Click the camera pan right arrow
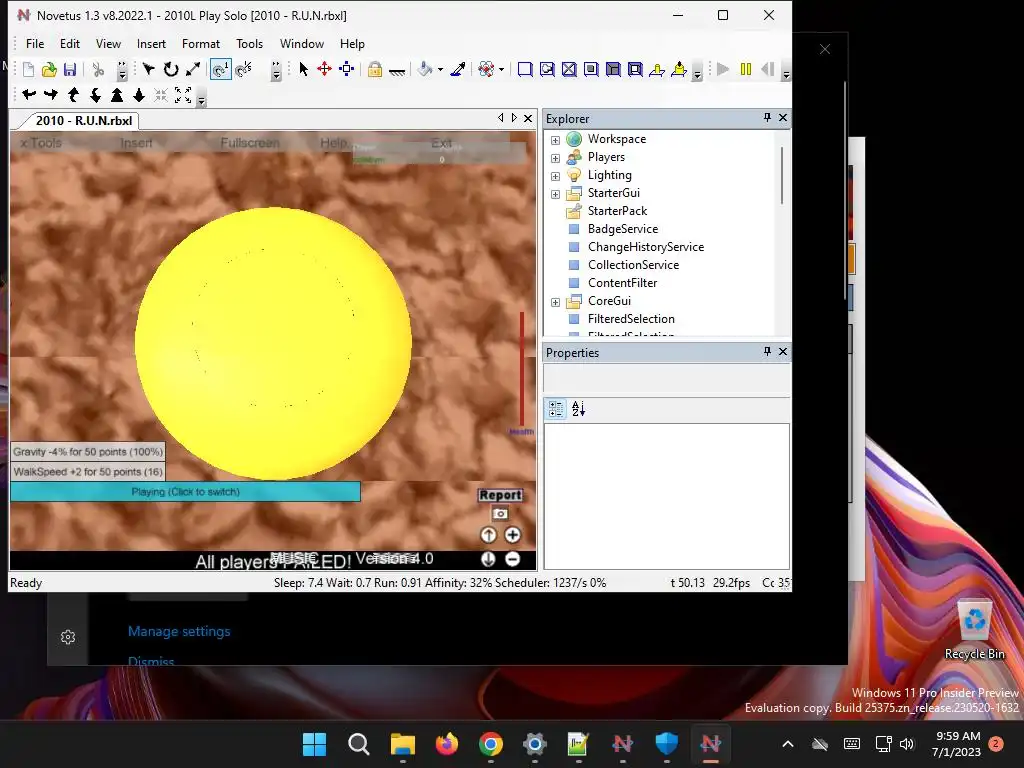 click(50, 95)
